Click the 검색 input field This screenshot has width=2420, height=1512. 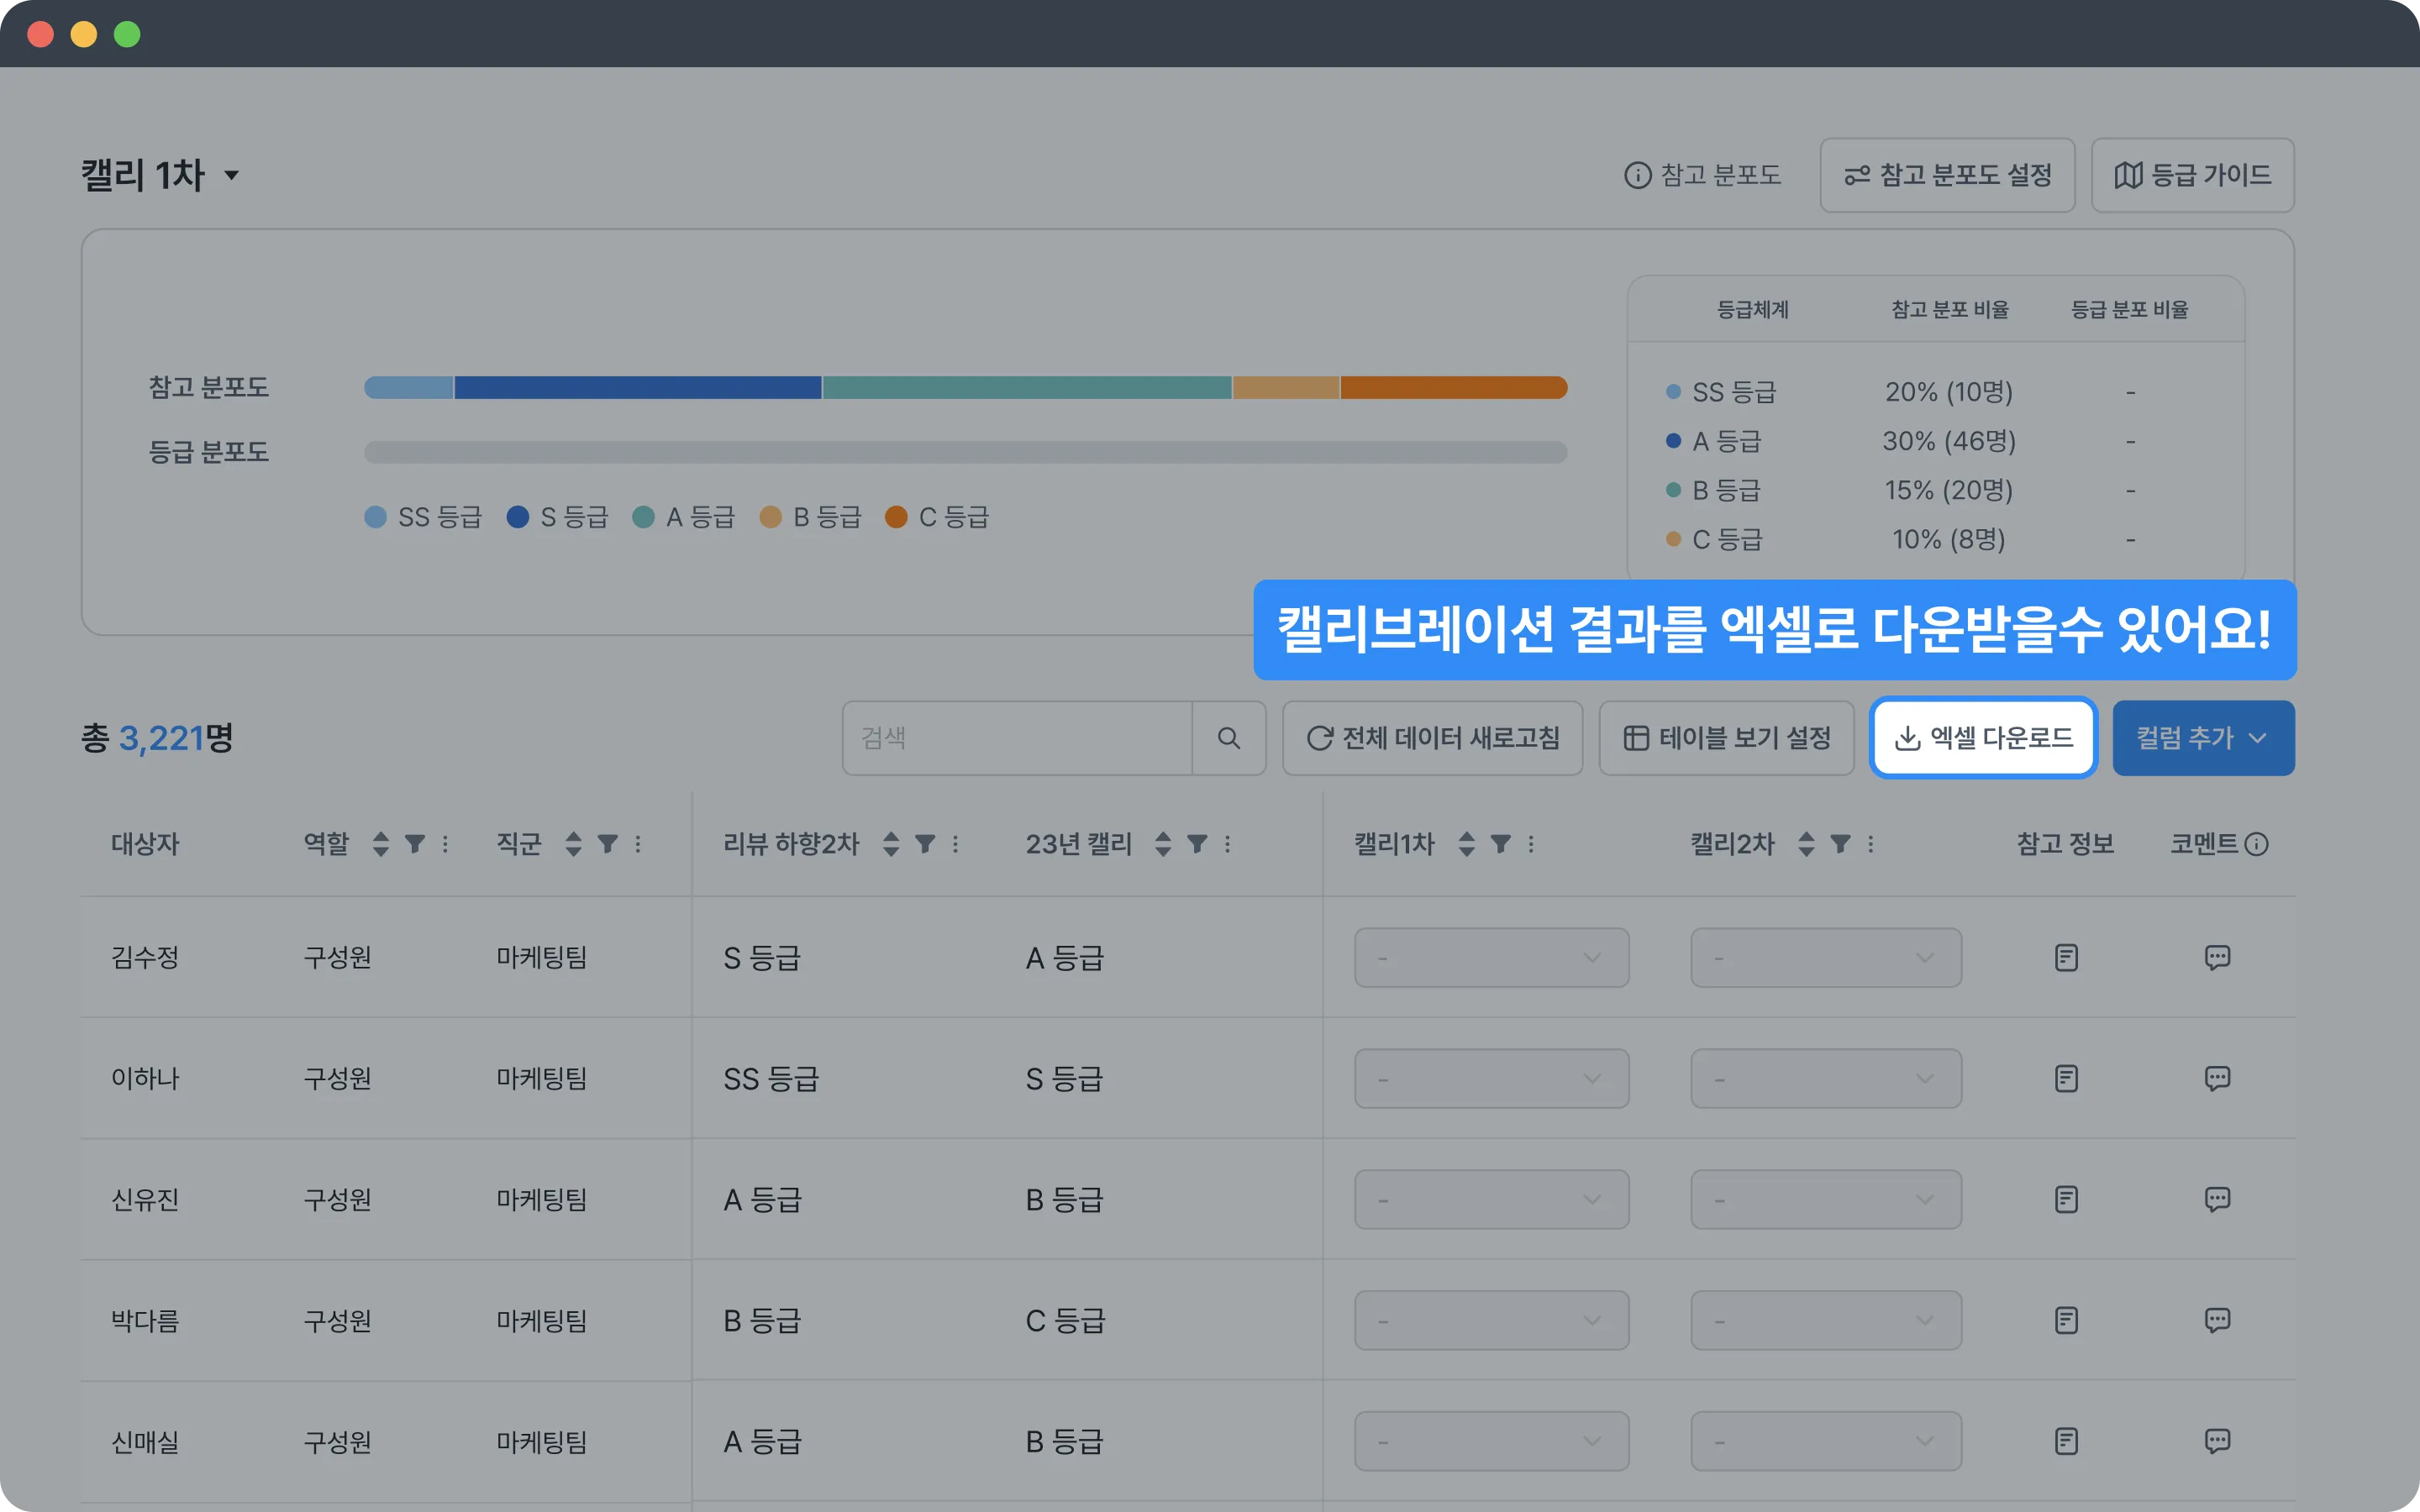[x=1017, y=738]
